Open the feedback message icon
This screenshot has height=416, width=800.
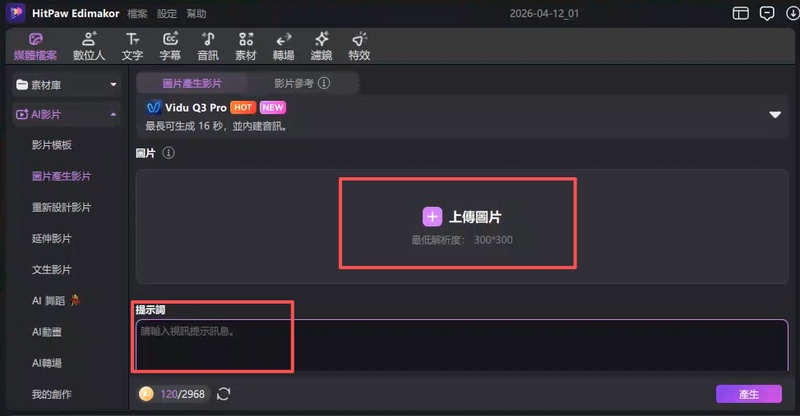coord(766,13)
